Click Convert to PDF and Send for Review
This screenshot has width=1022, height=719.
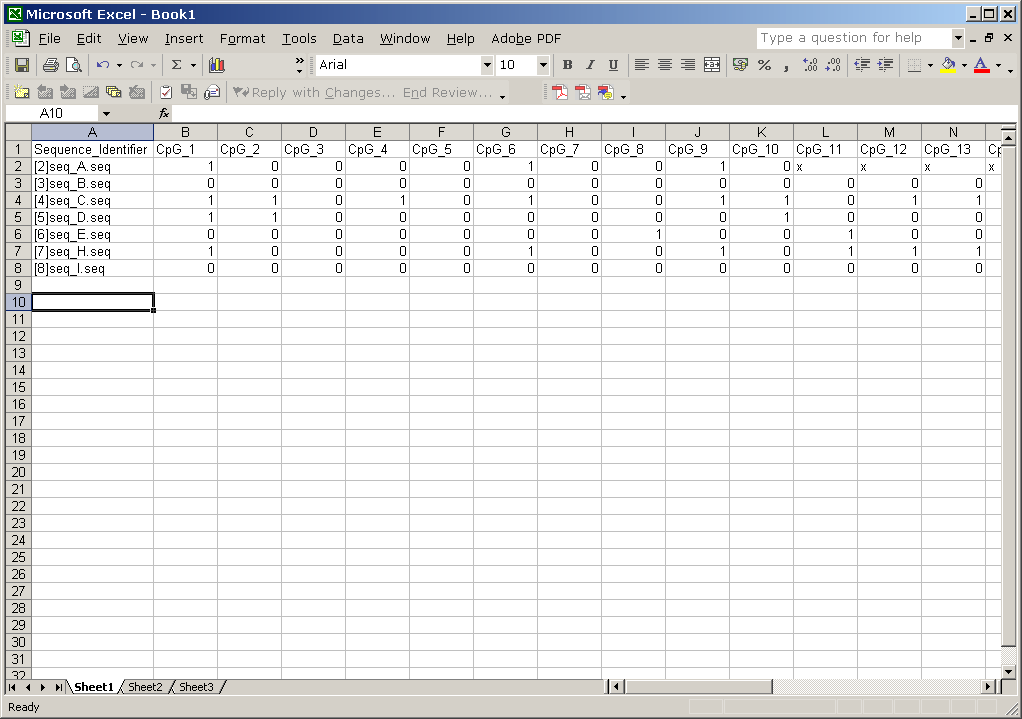pos(606,92)
